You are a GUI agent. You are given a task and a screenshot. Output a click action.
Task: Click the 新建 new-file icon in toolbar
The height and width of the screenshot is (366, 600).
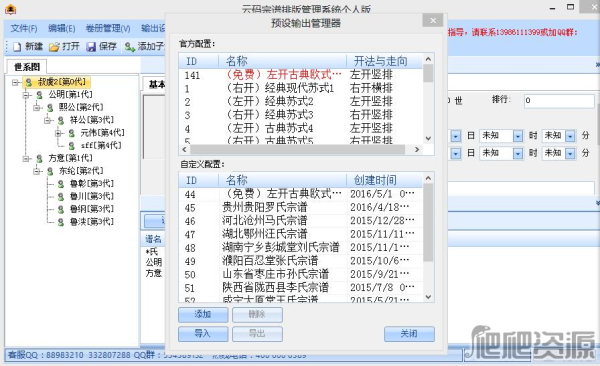pos(17,47)
